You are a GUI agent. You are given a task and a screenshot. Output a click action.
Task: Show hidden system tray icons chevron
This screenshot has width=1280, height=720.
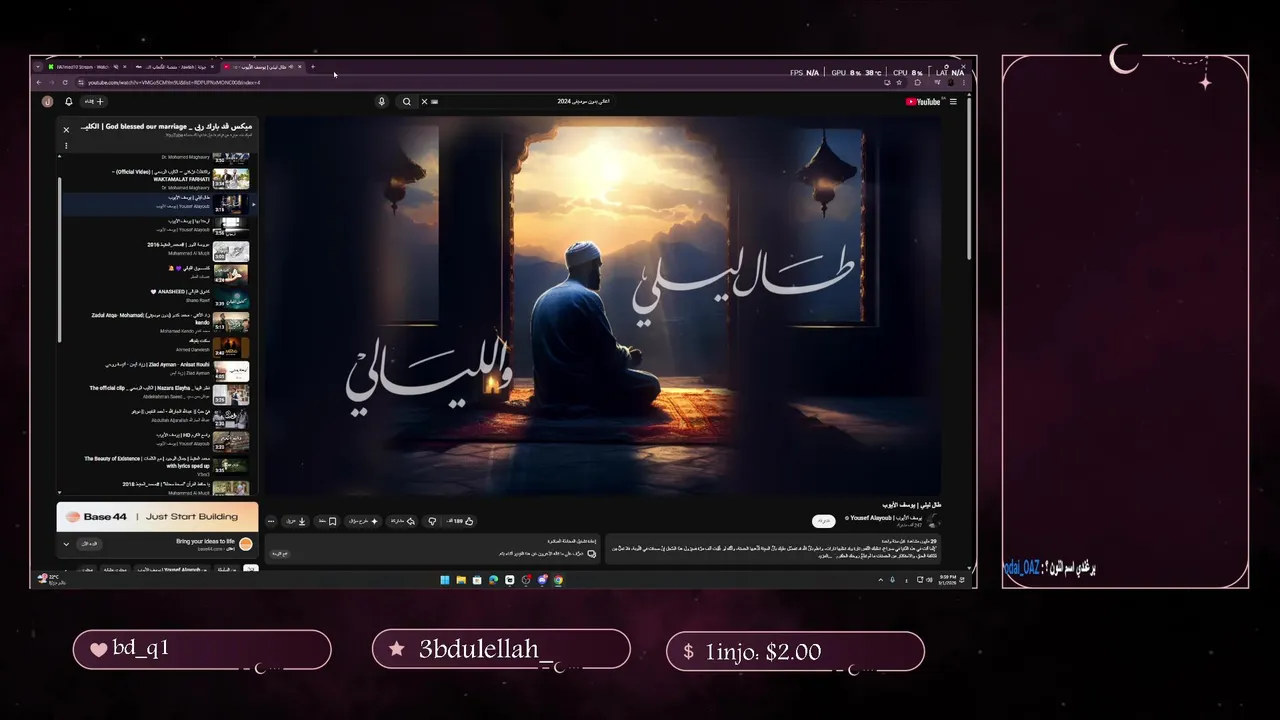point(881,580)
